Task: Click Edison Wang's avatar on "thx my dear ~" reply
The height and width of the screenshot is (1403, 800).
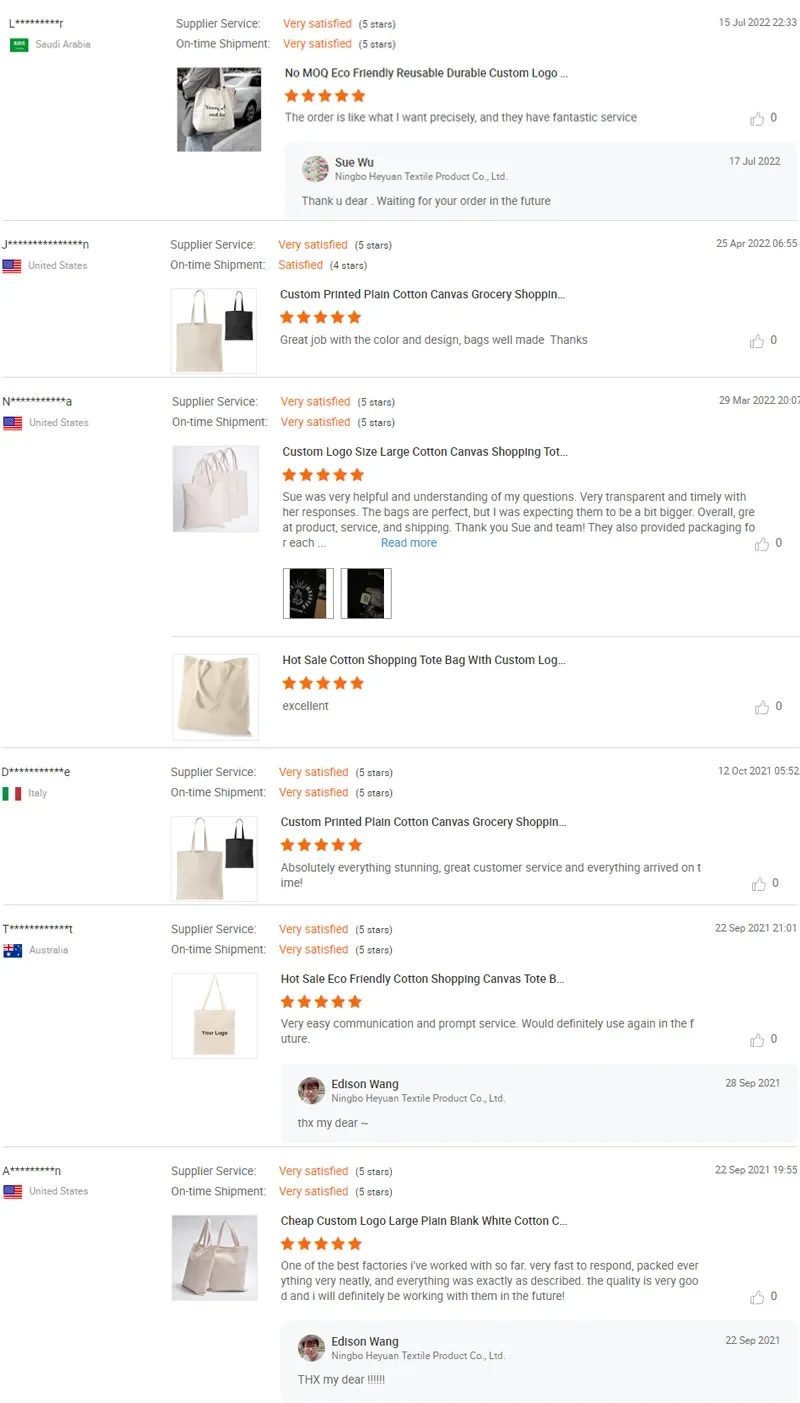Action: tap(311, 1090)
